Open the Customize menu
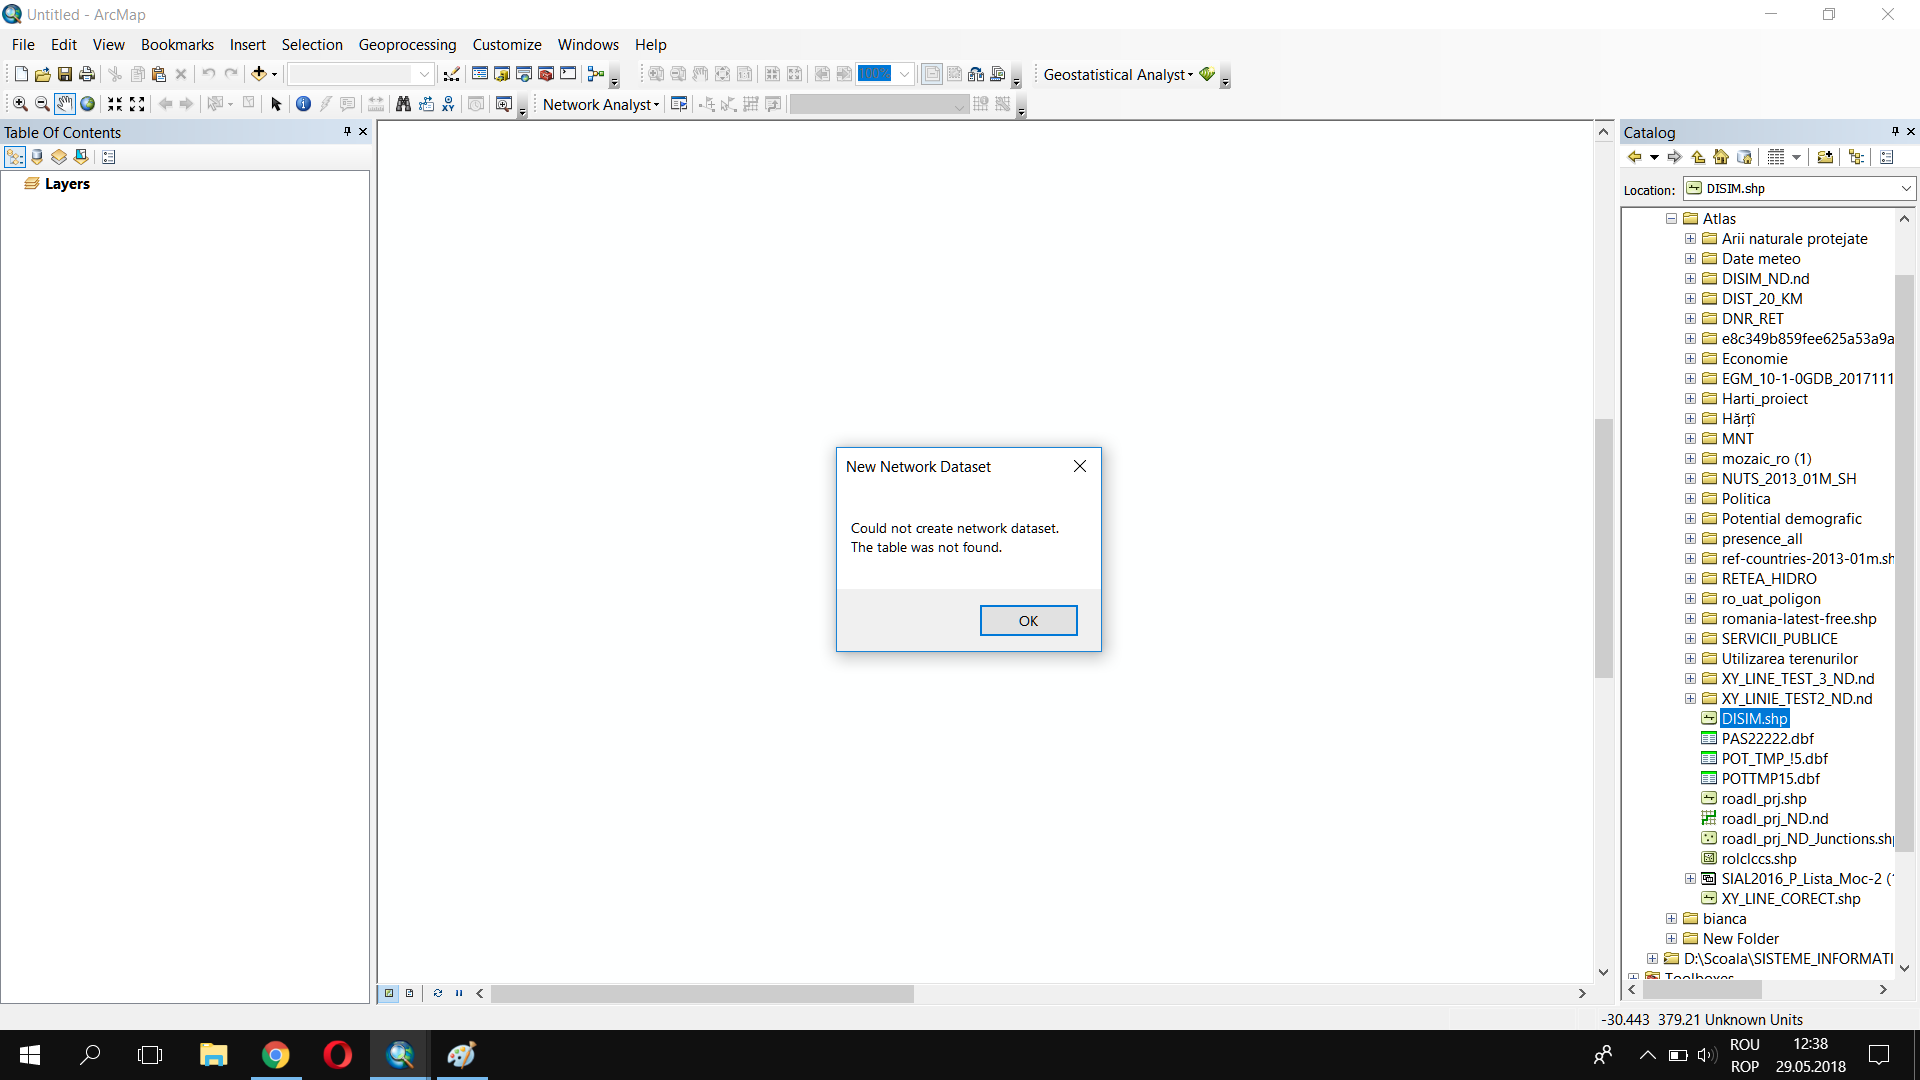Viewport: 1920px width, 1080px height. tap(506, 45)
